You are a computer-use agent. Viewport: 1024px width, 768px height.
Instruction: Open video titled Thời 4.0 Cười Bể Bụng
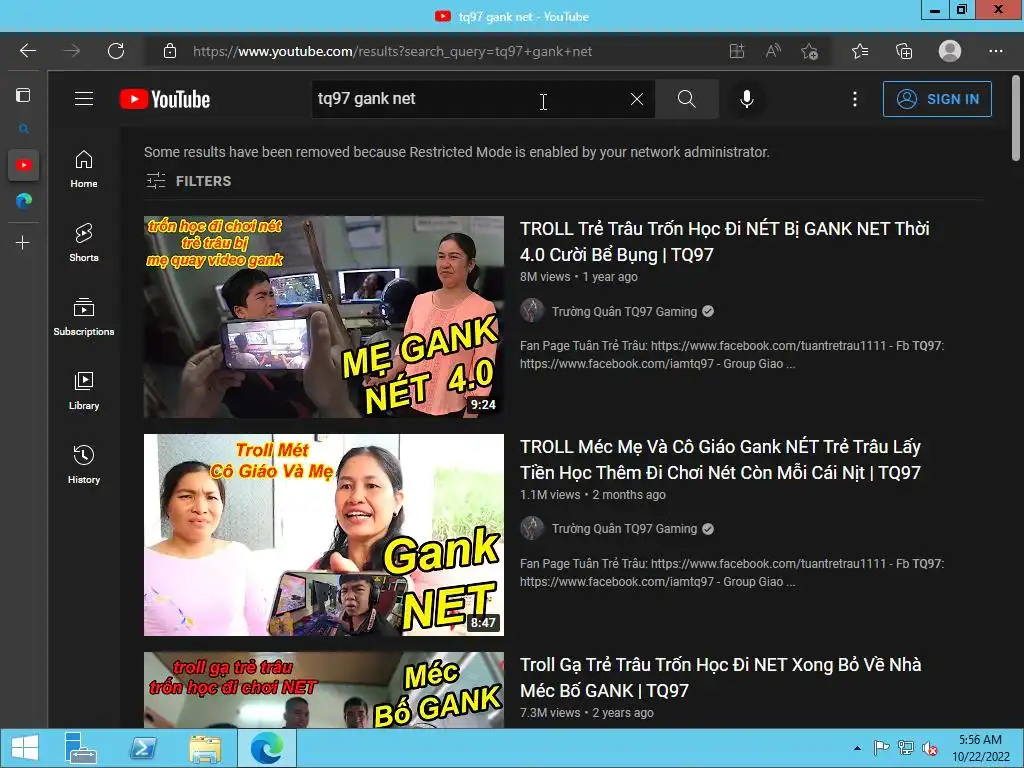click(724, 242)
